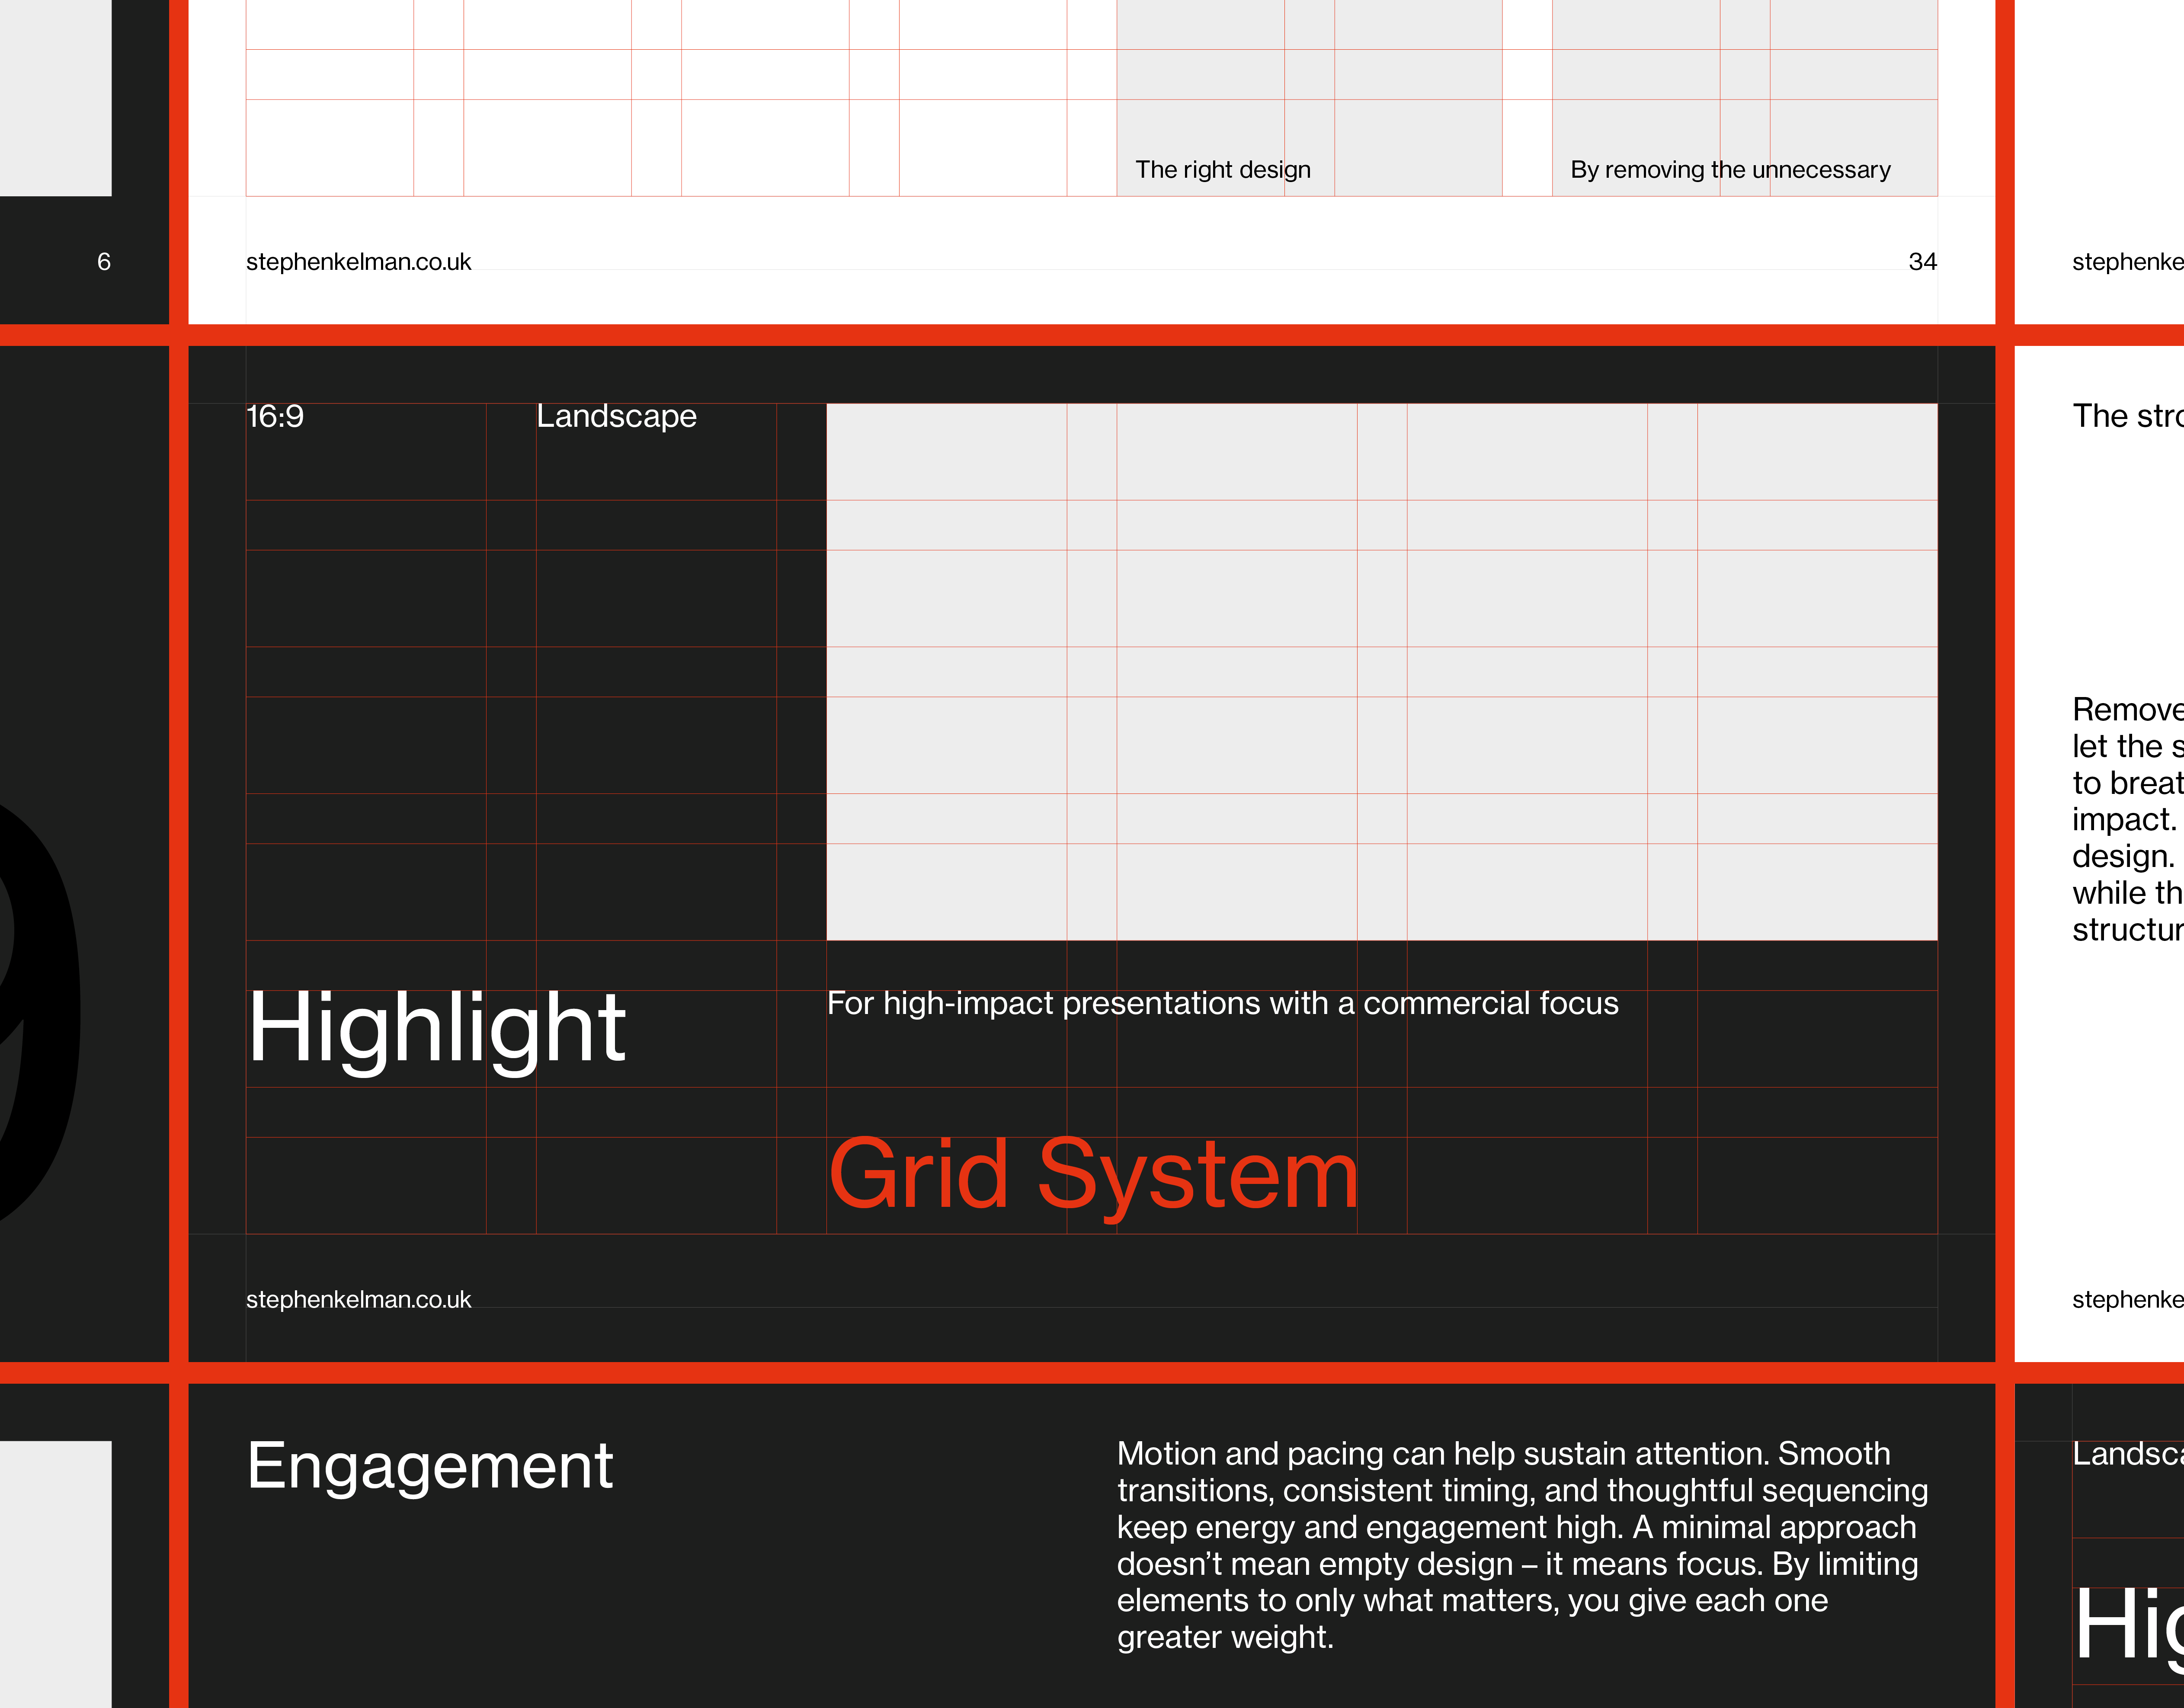Click the stephenkelman.co.uk link on white slide
The image size is (2184, 1708).
tap(358, 262)
